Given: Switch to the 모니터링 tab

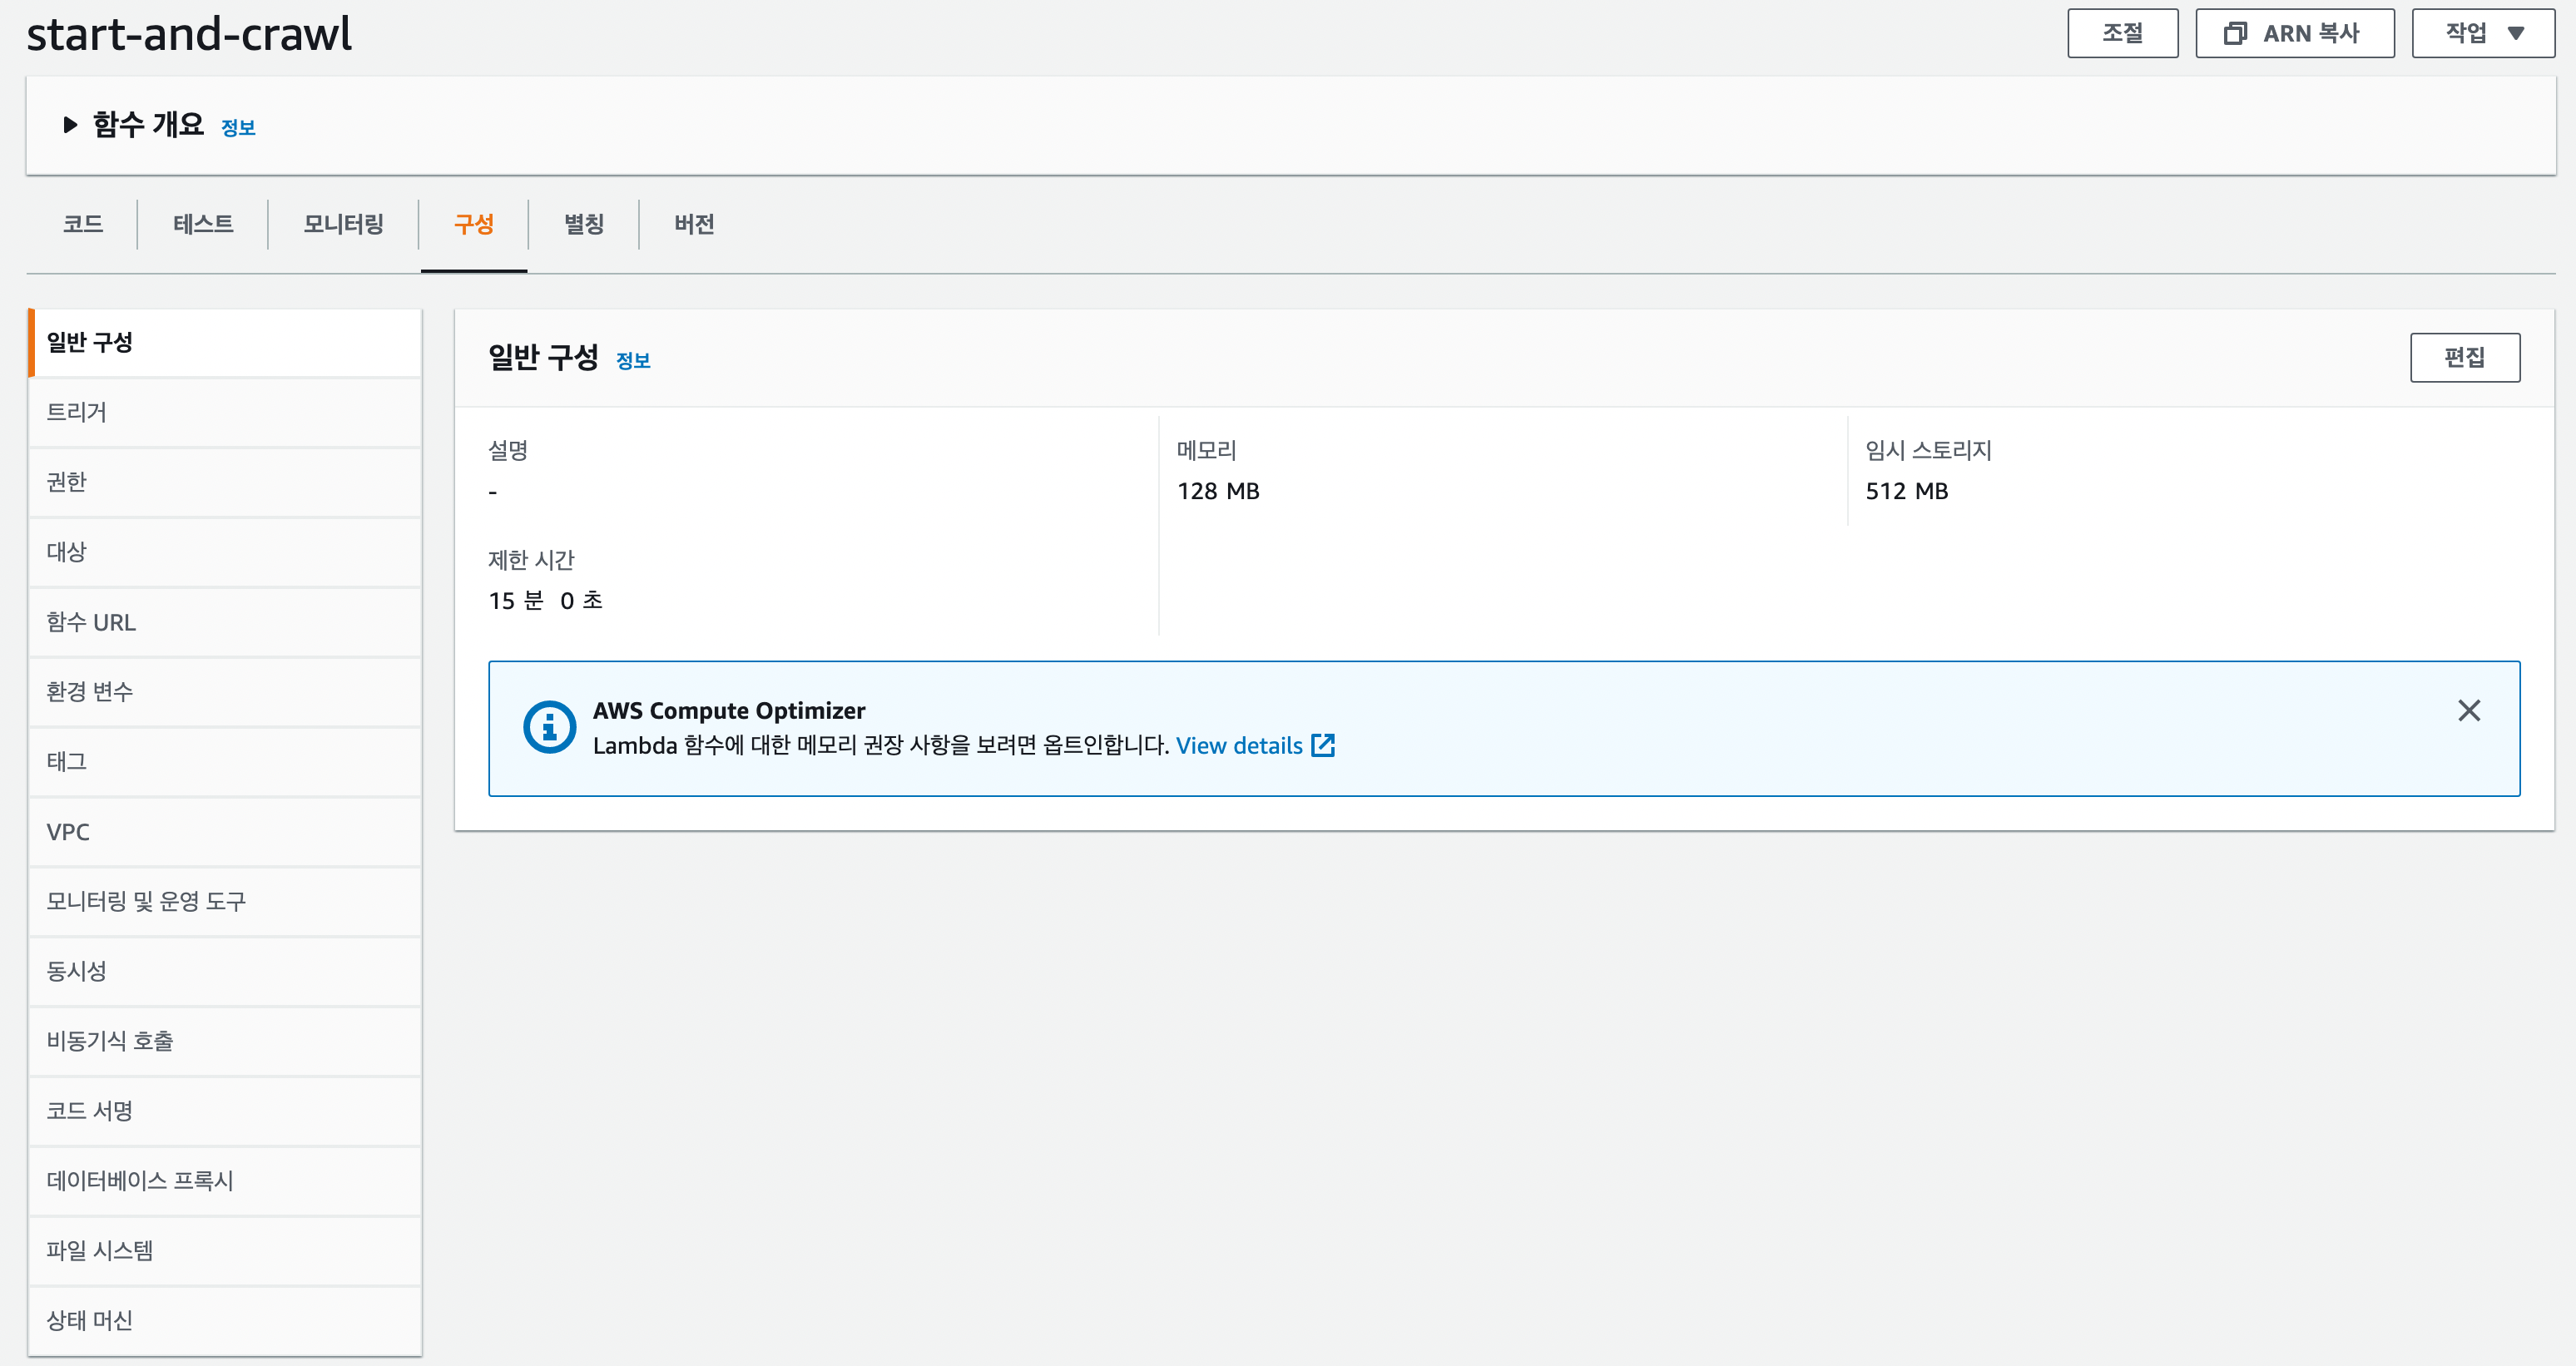Looking at the screenshot, I should pyautogui.click(x=343, y=224).
